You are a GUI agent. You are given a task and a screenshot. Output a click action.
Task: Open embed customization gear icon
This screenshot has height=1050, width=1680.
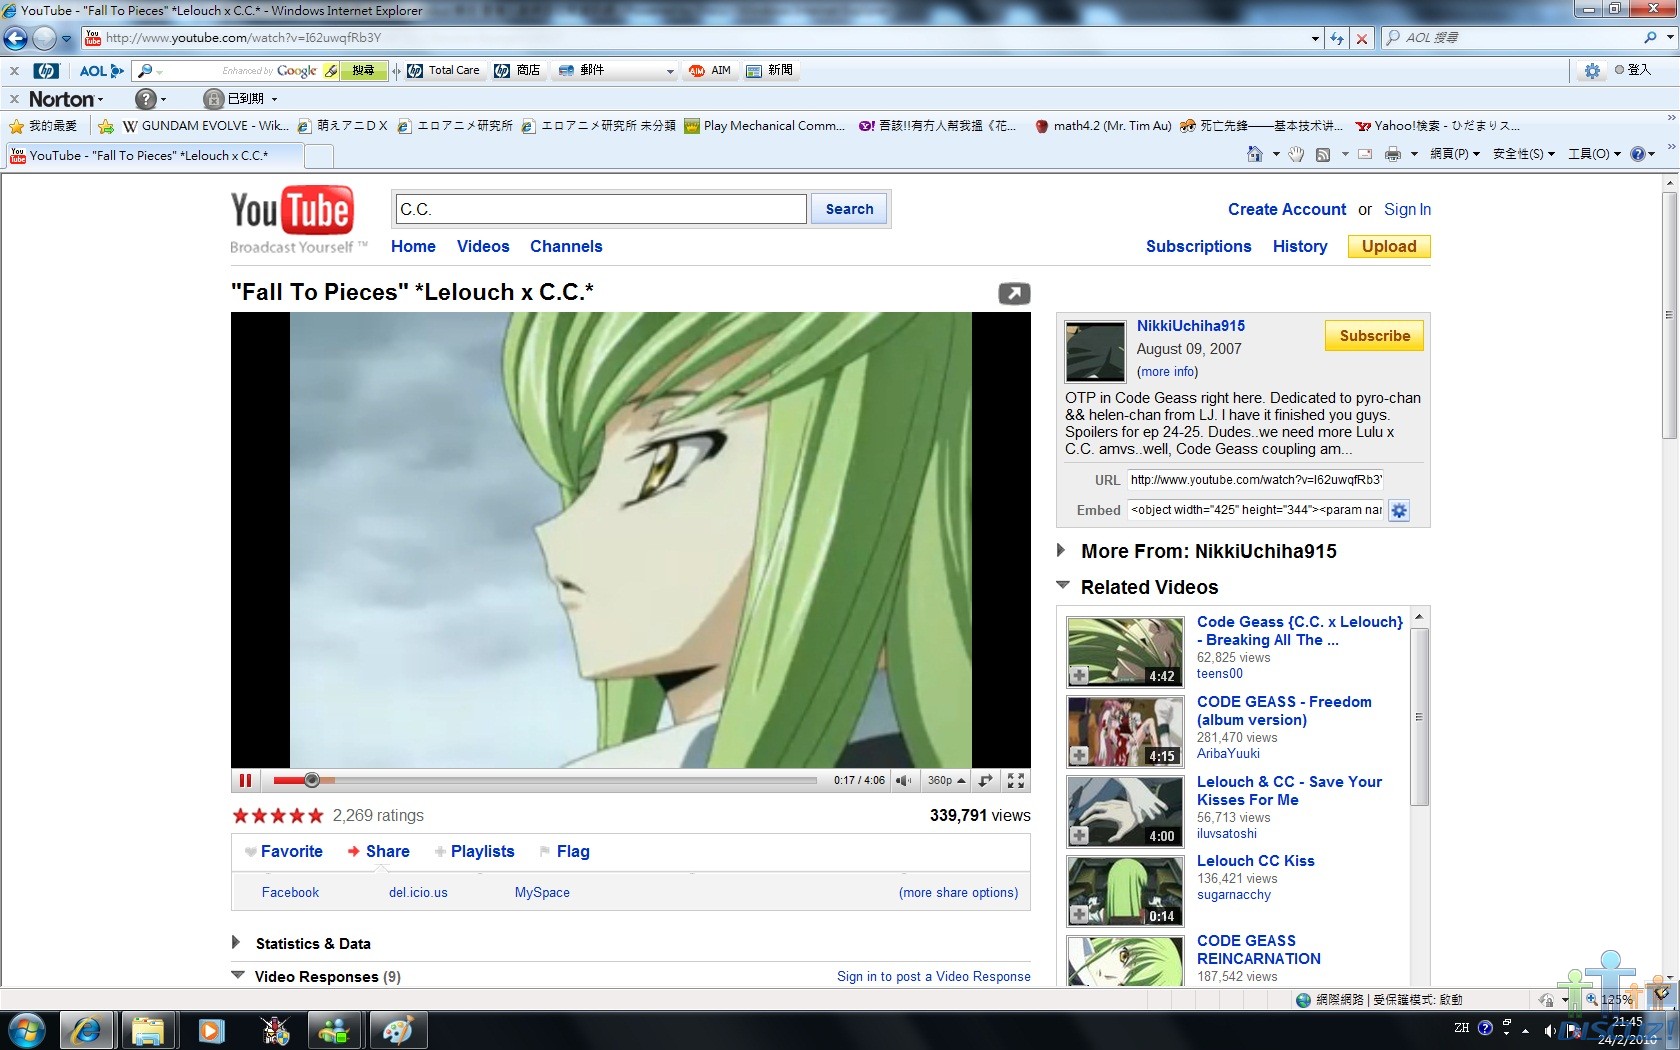coord(1399,510)
